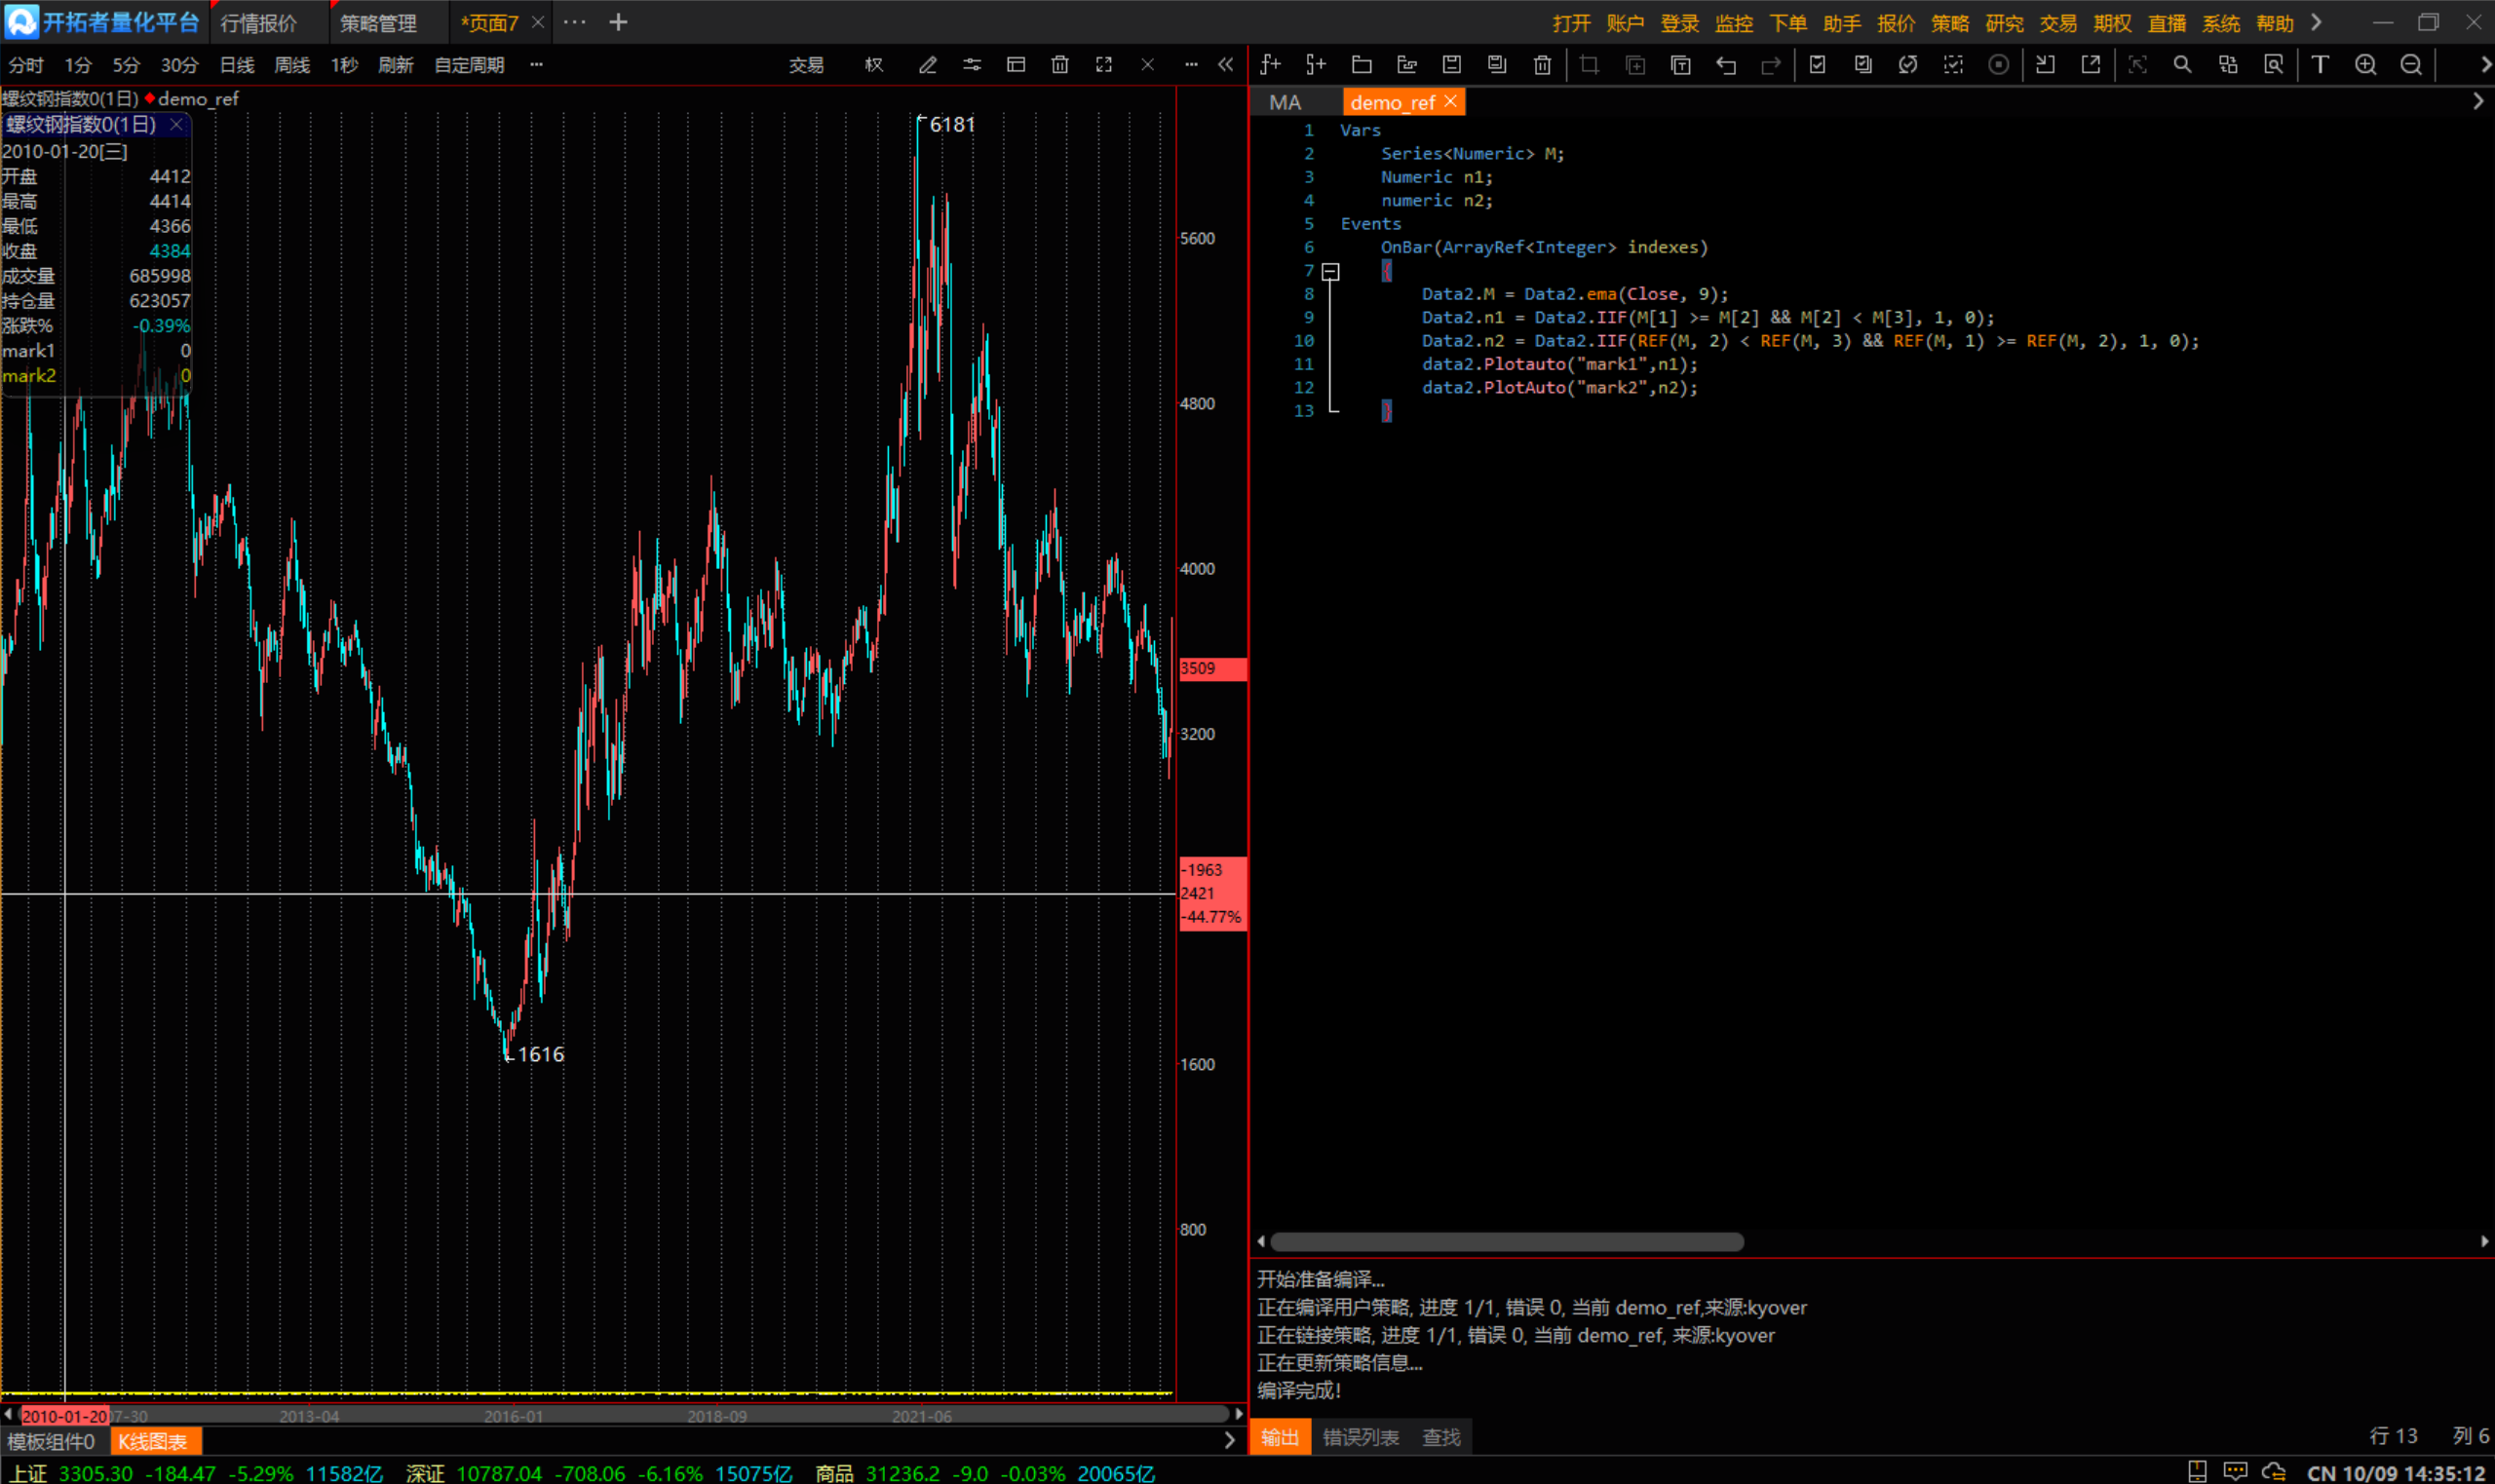
Task: Click the refresh-check compile icon
Action: point(1908,65)
